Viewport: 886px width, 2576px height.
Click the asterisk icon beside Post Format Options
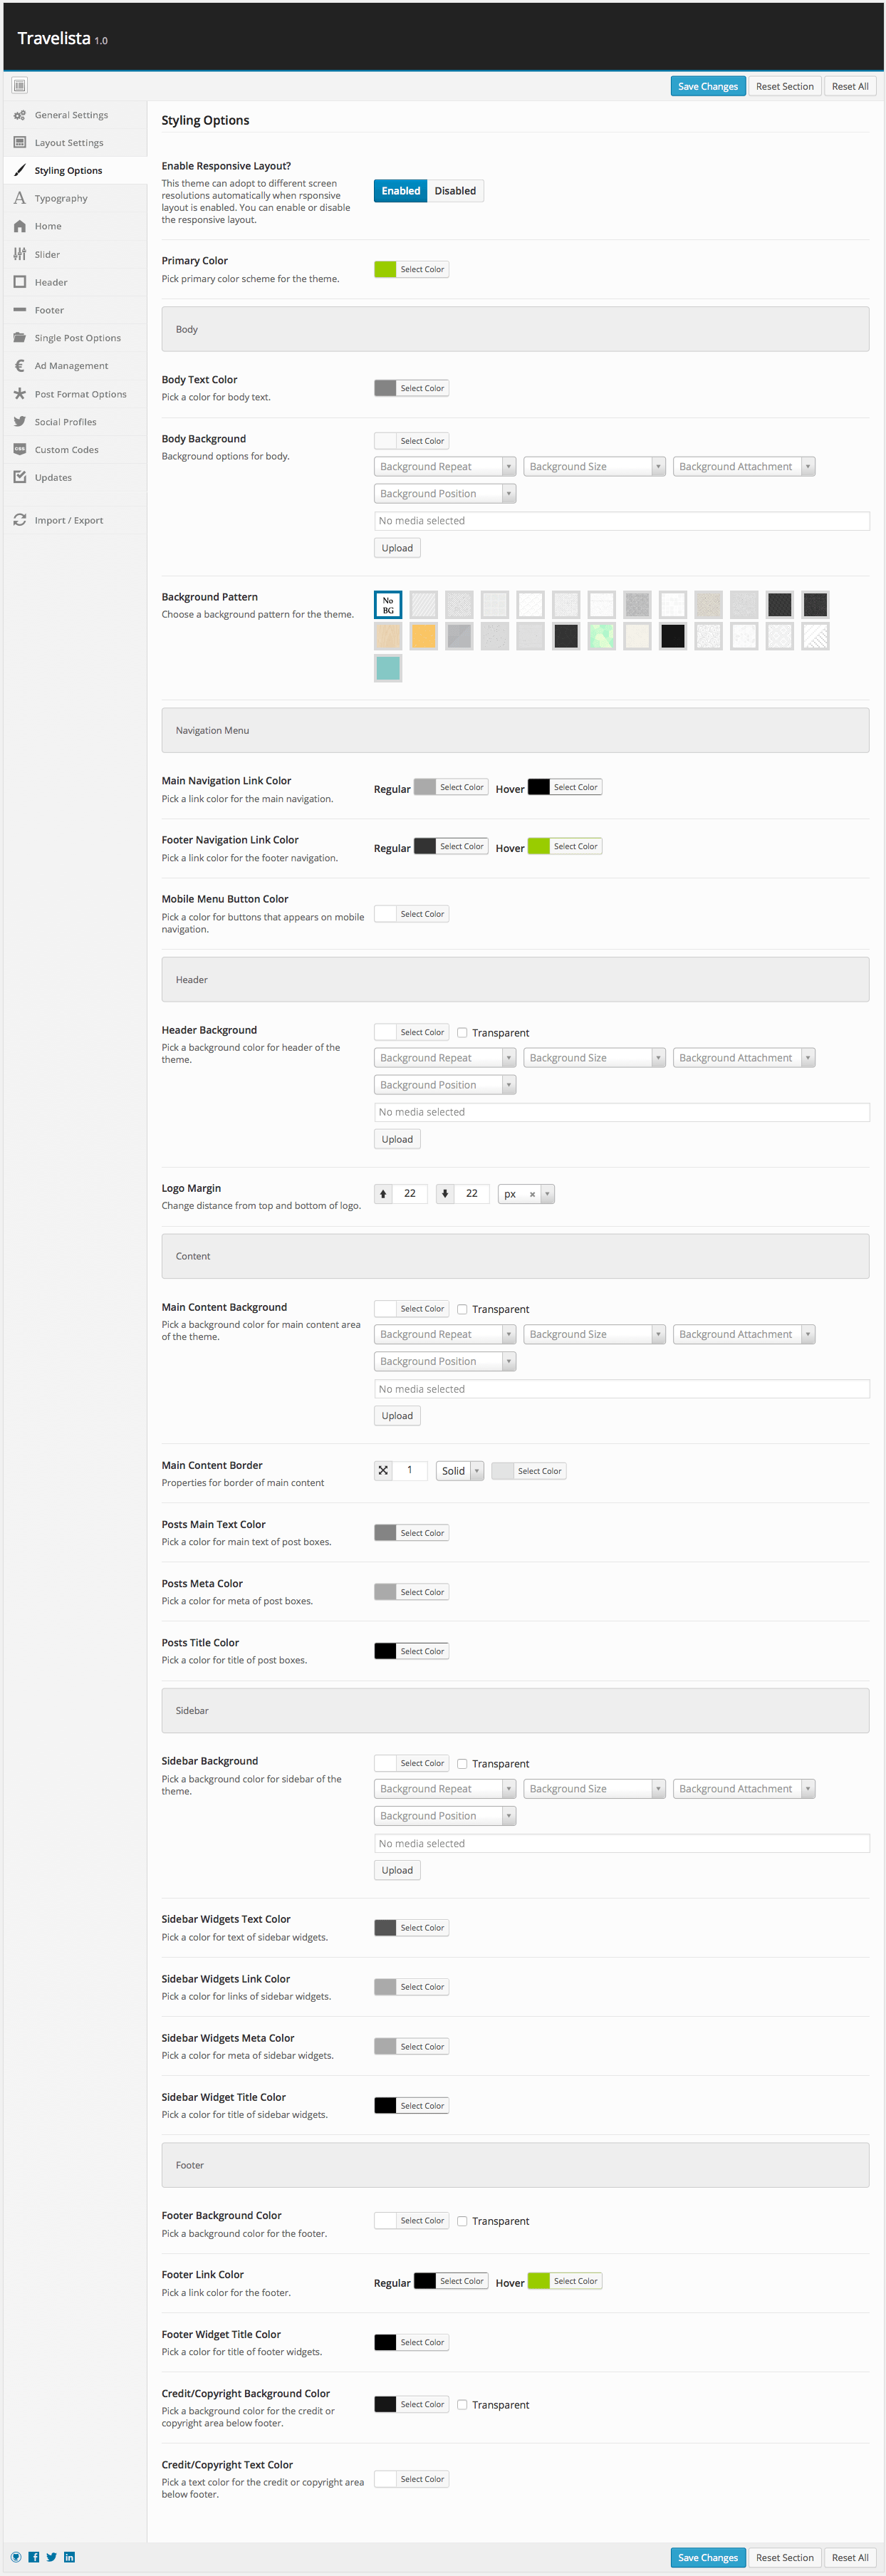(x=20, y=394)
